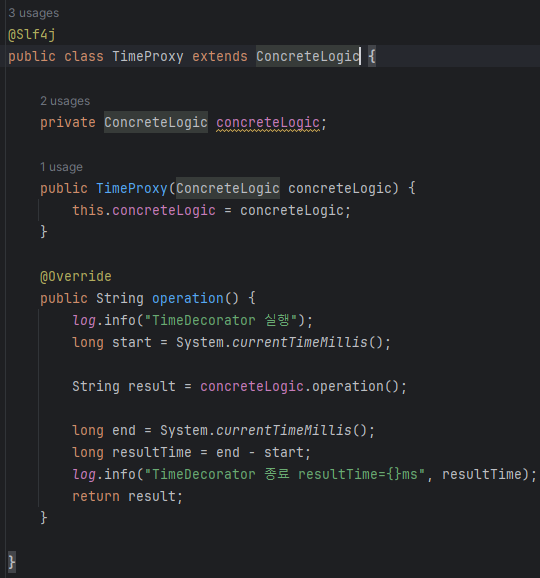Screen dimensions: 540x578
Task: Click the end variable in "long end" declaration
Action: pyautogui.click(x=124, y=431)
